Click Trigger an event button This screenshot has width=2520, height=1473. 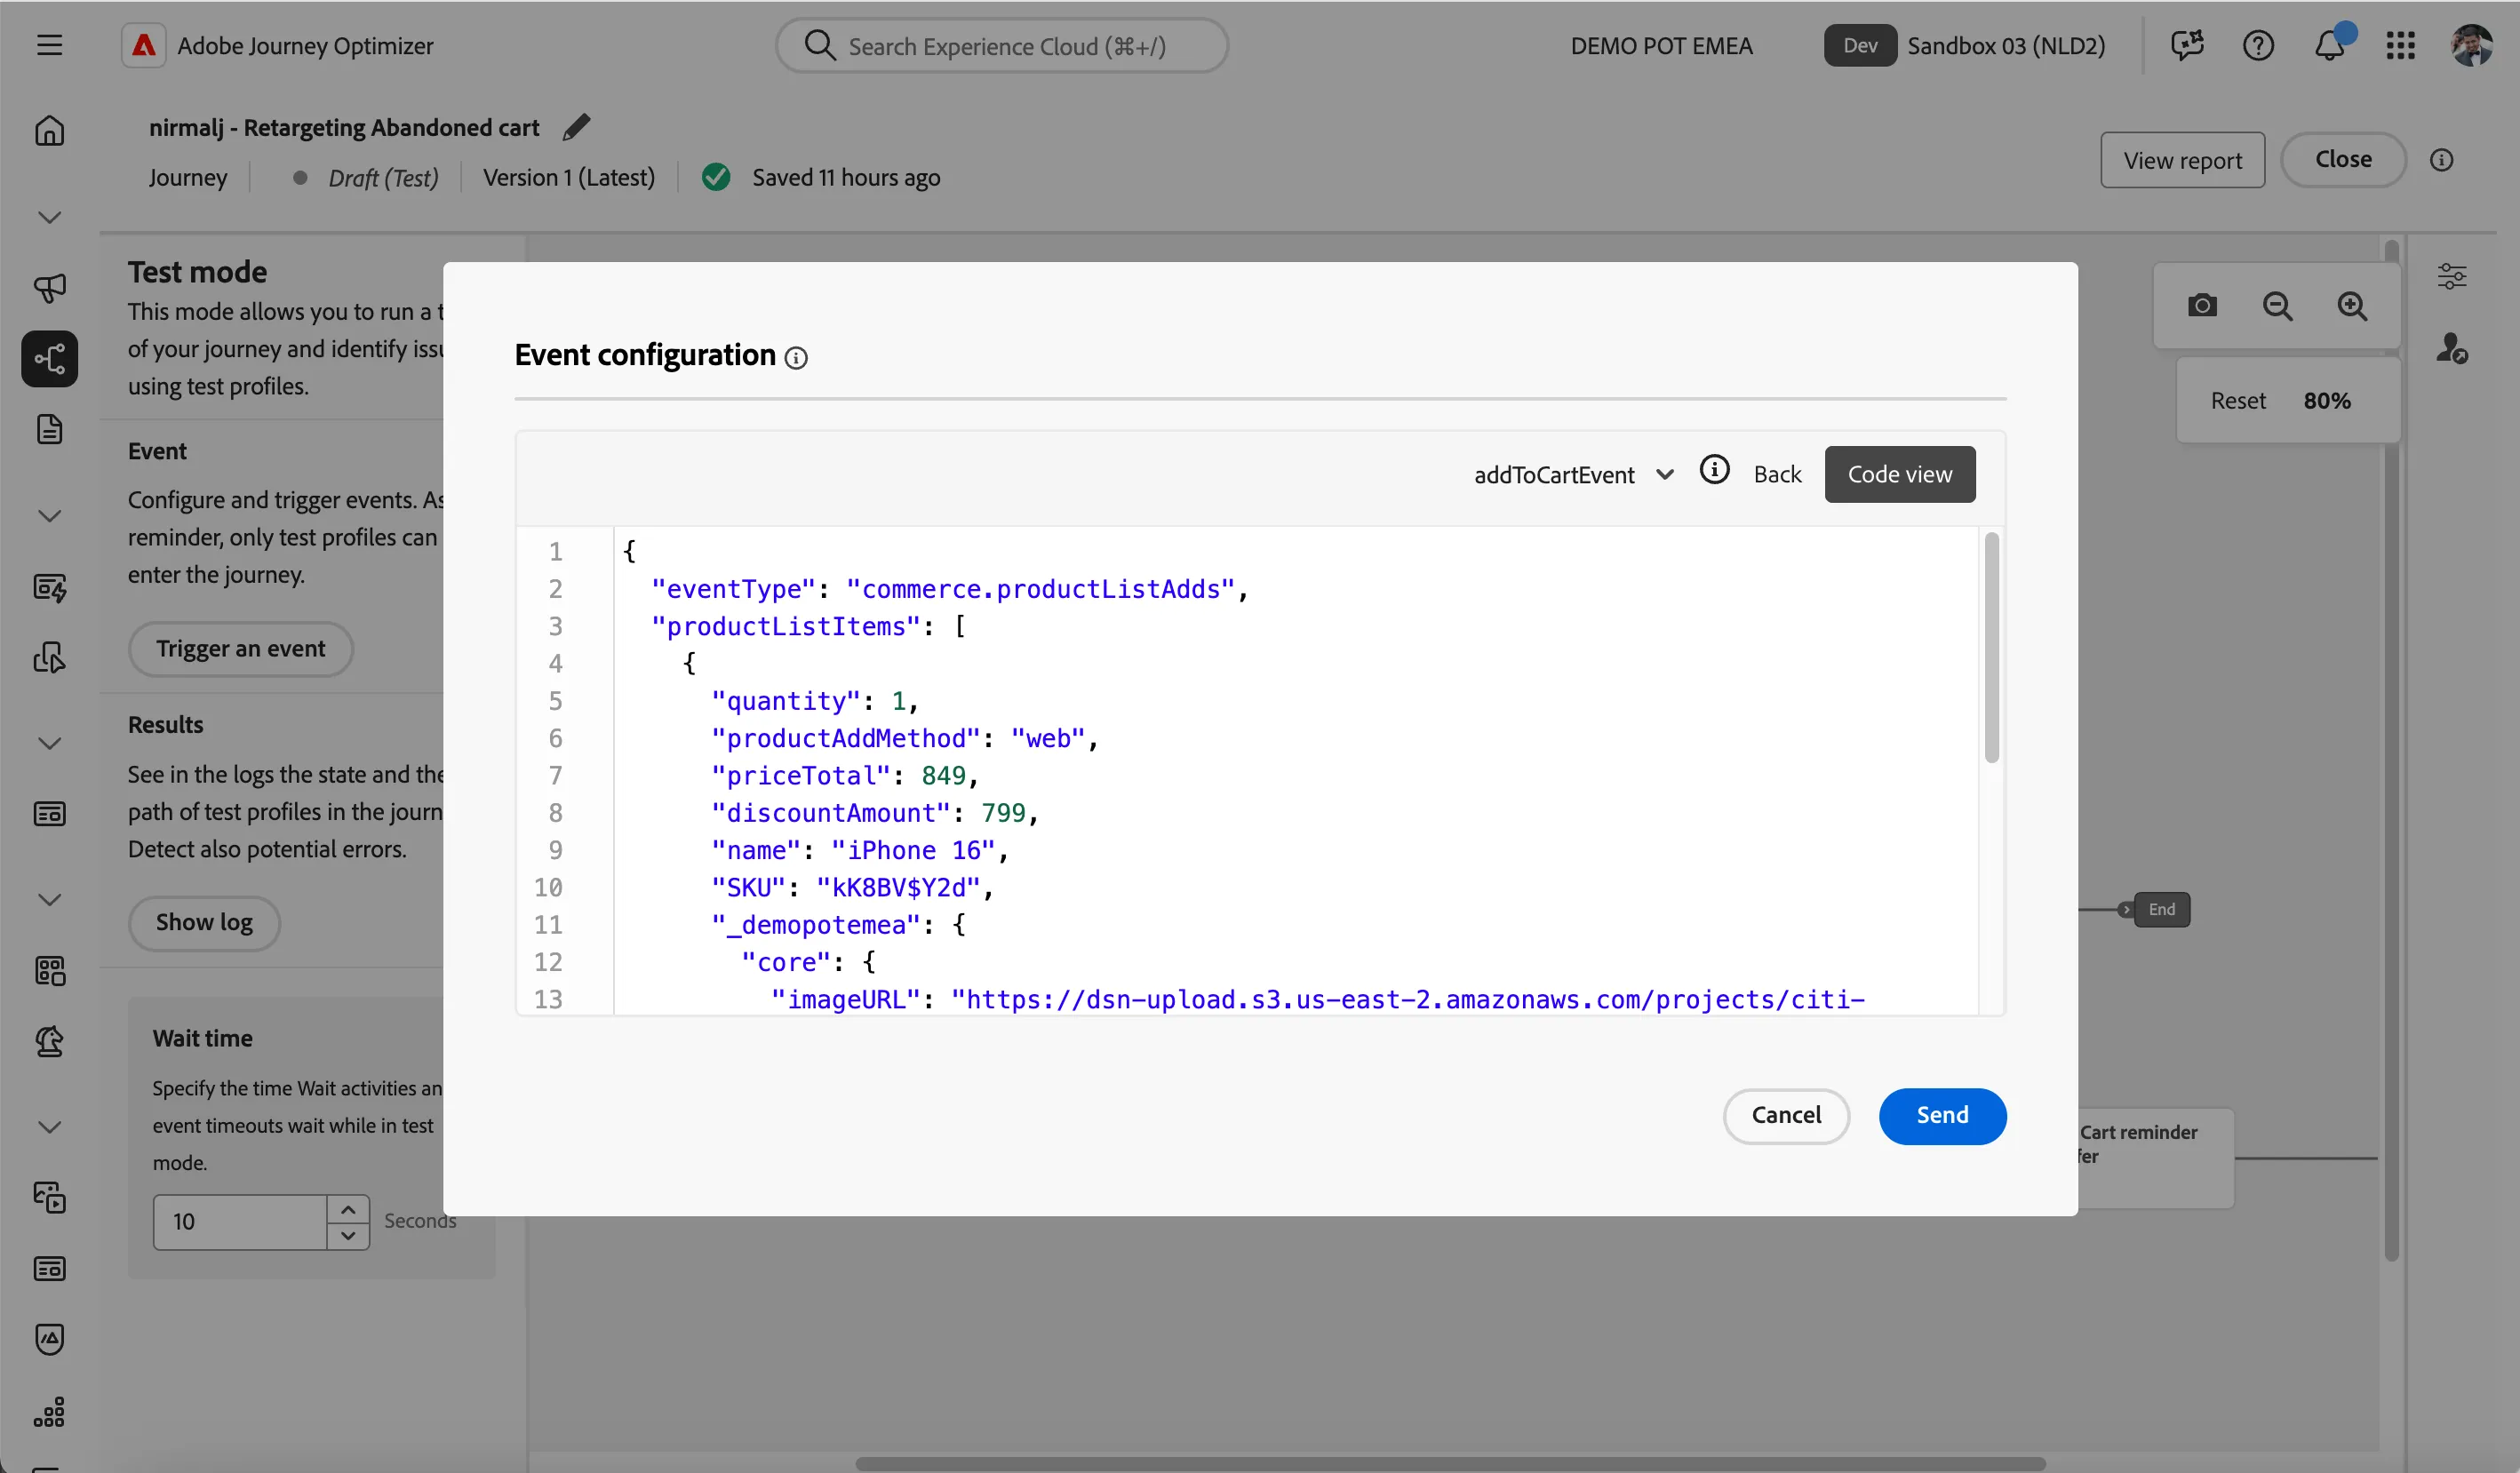(x=240, y=648)
